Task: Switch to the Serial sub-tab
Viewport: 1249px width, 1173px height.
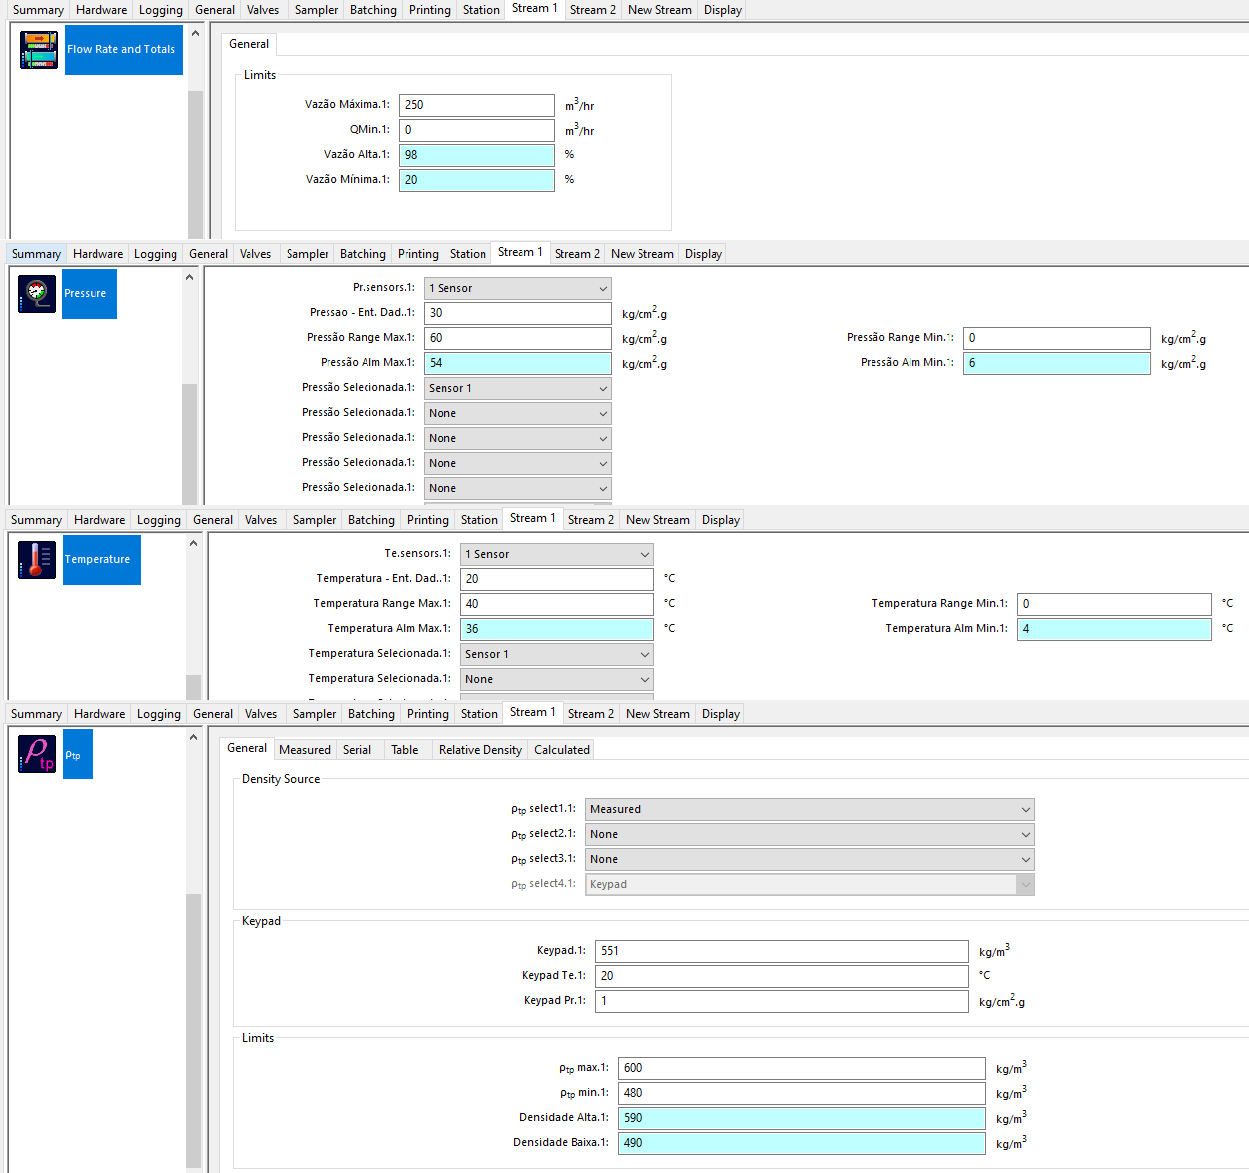Action: coord(357,750)
